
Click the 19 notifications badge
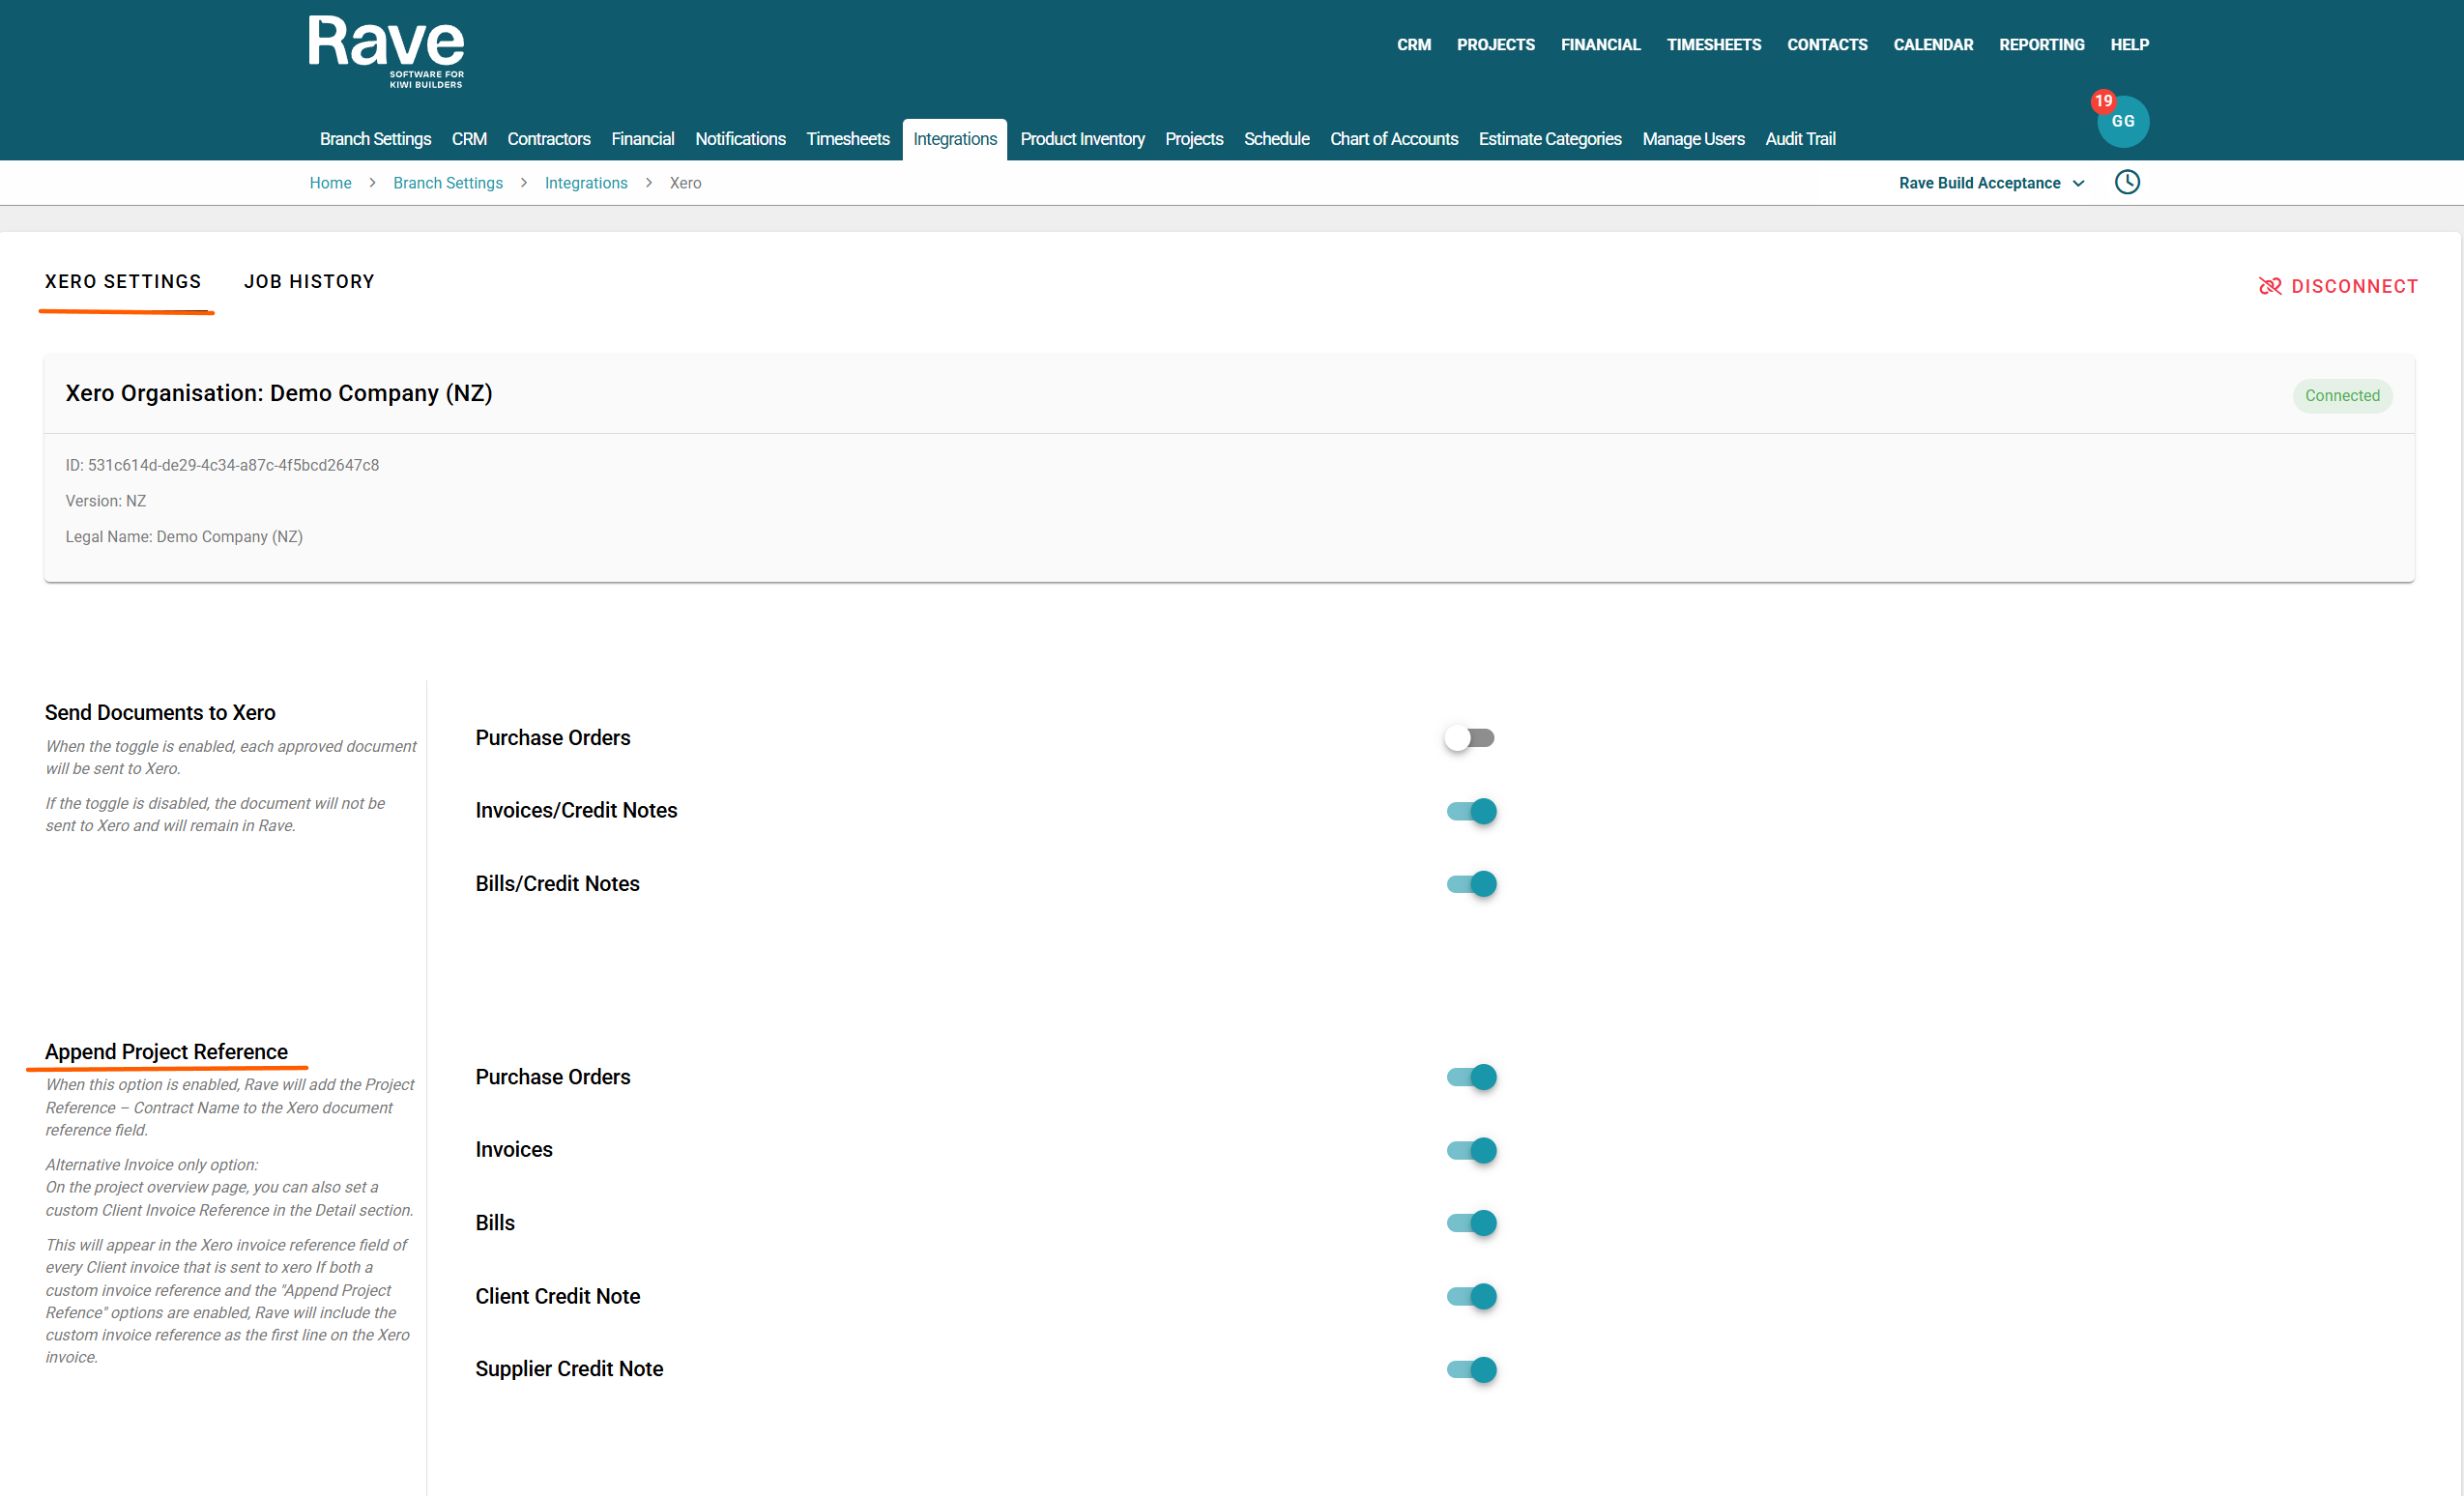[2103, 101]
